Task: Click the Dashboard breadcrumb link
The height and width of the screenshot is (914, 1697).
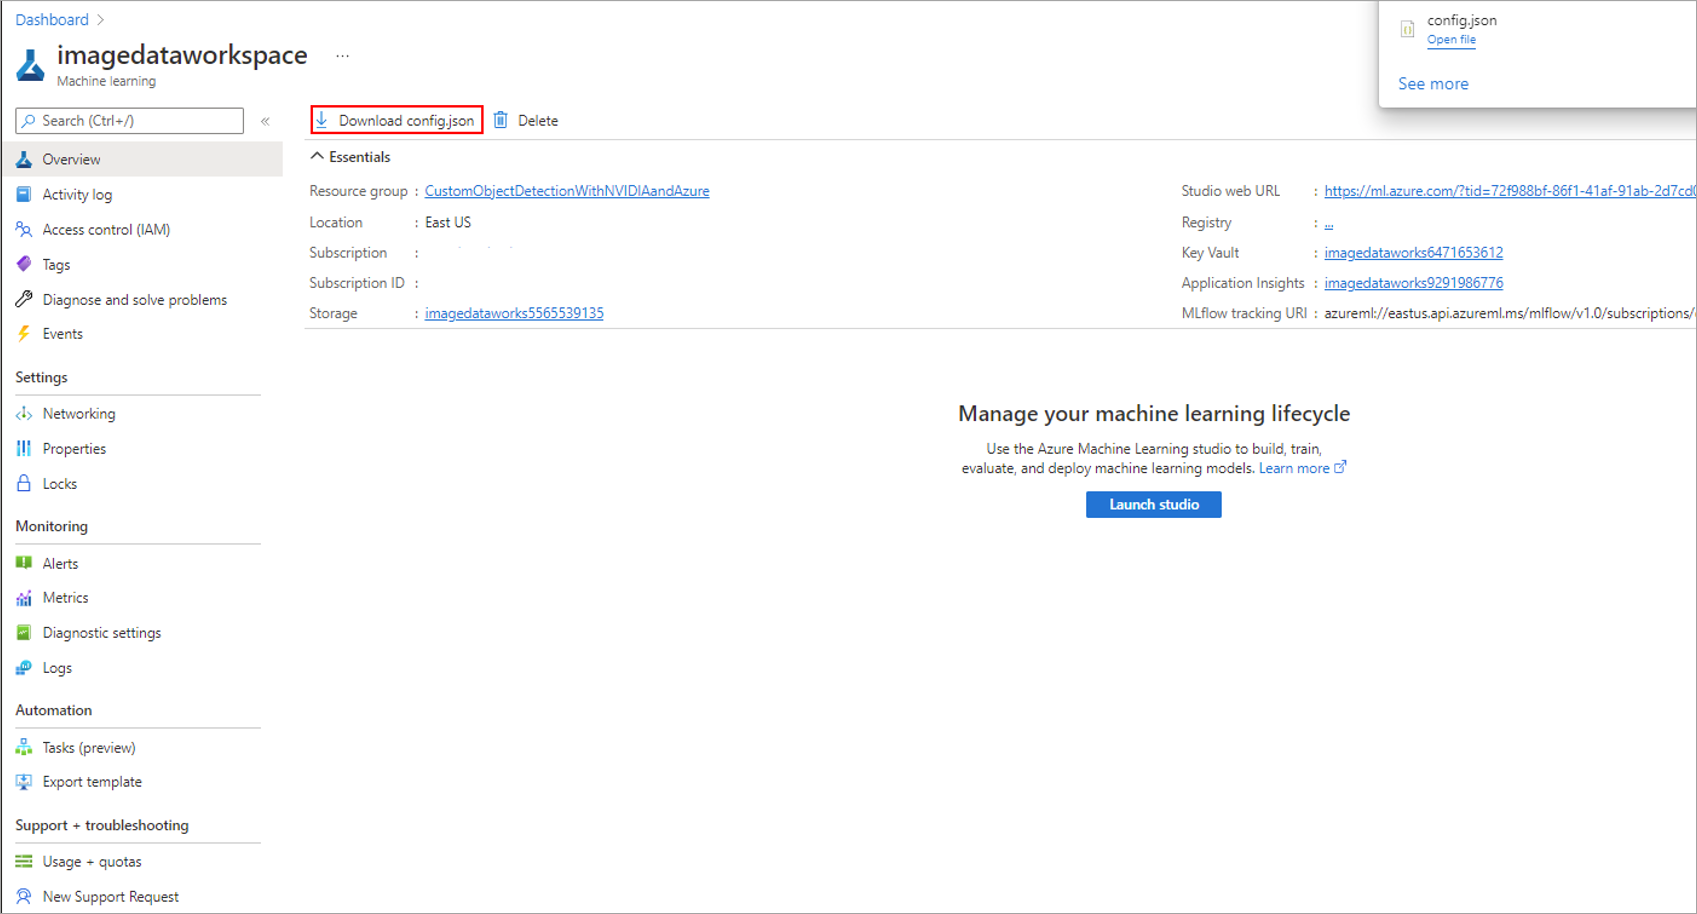Action: (52, 19)
